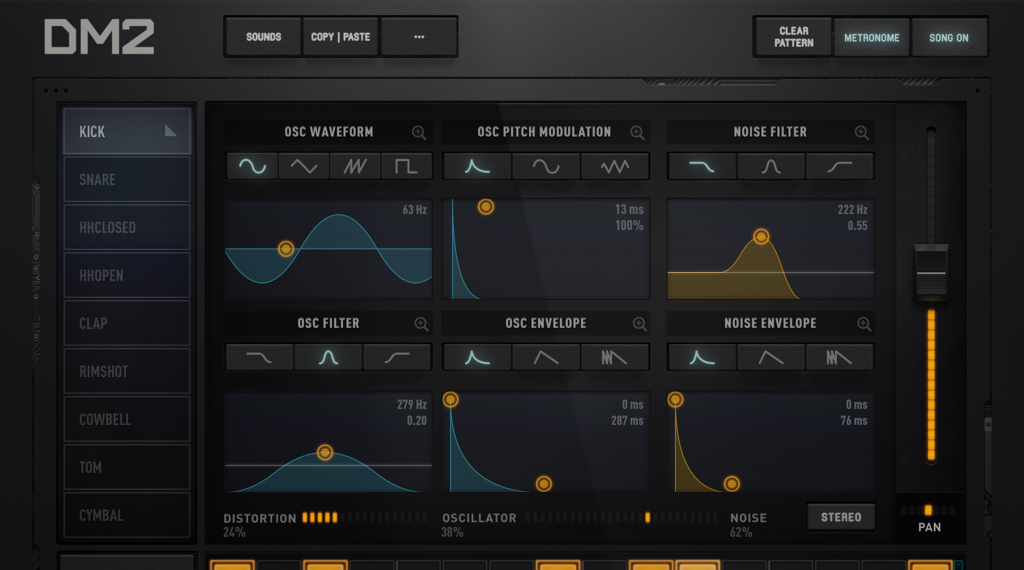1024x570 pixels.
Task: Open the three-dots more options menu
Action: click(x=419, y=37)
